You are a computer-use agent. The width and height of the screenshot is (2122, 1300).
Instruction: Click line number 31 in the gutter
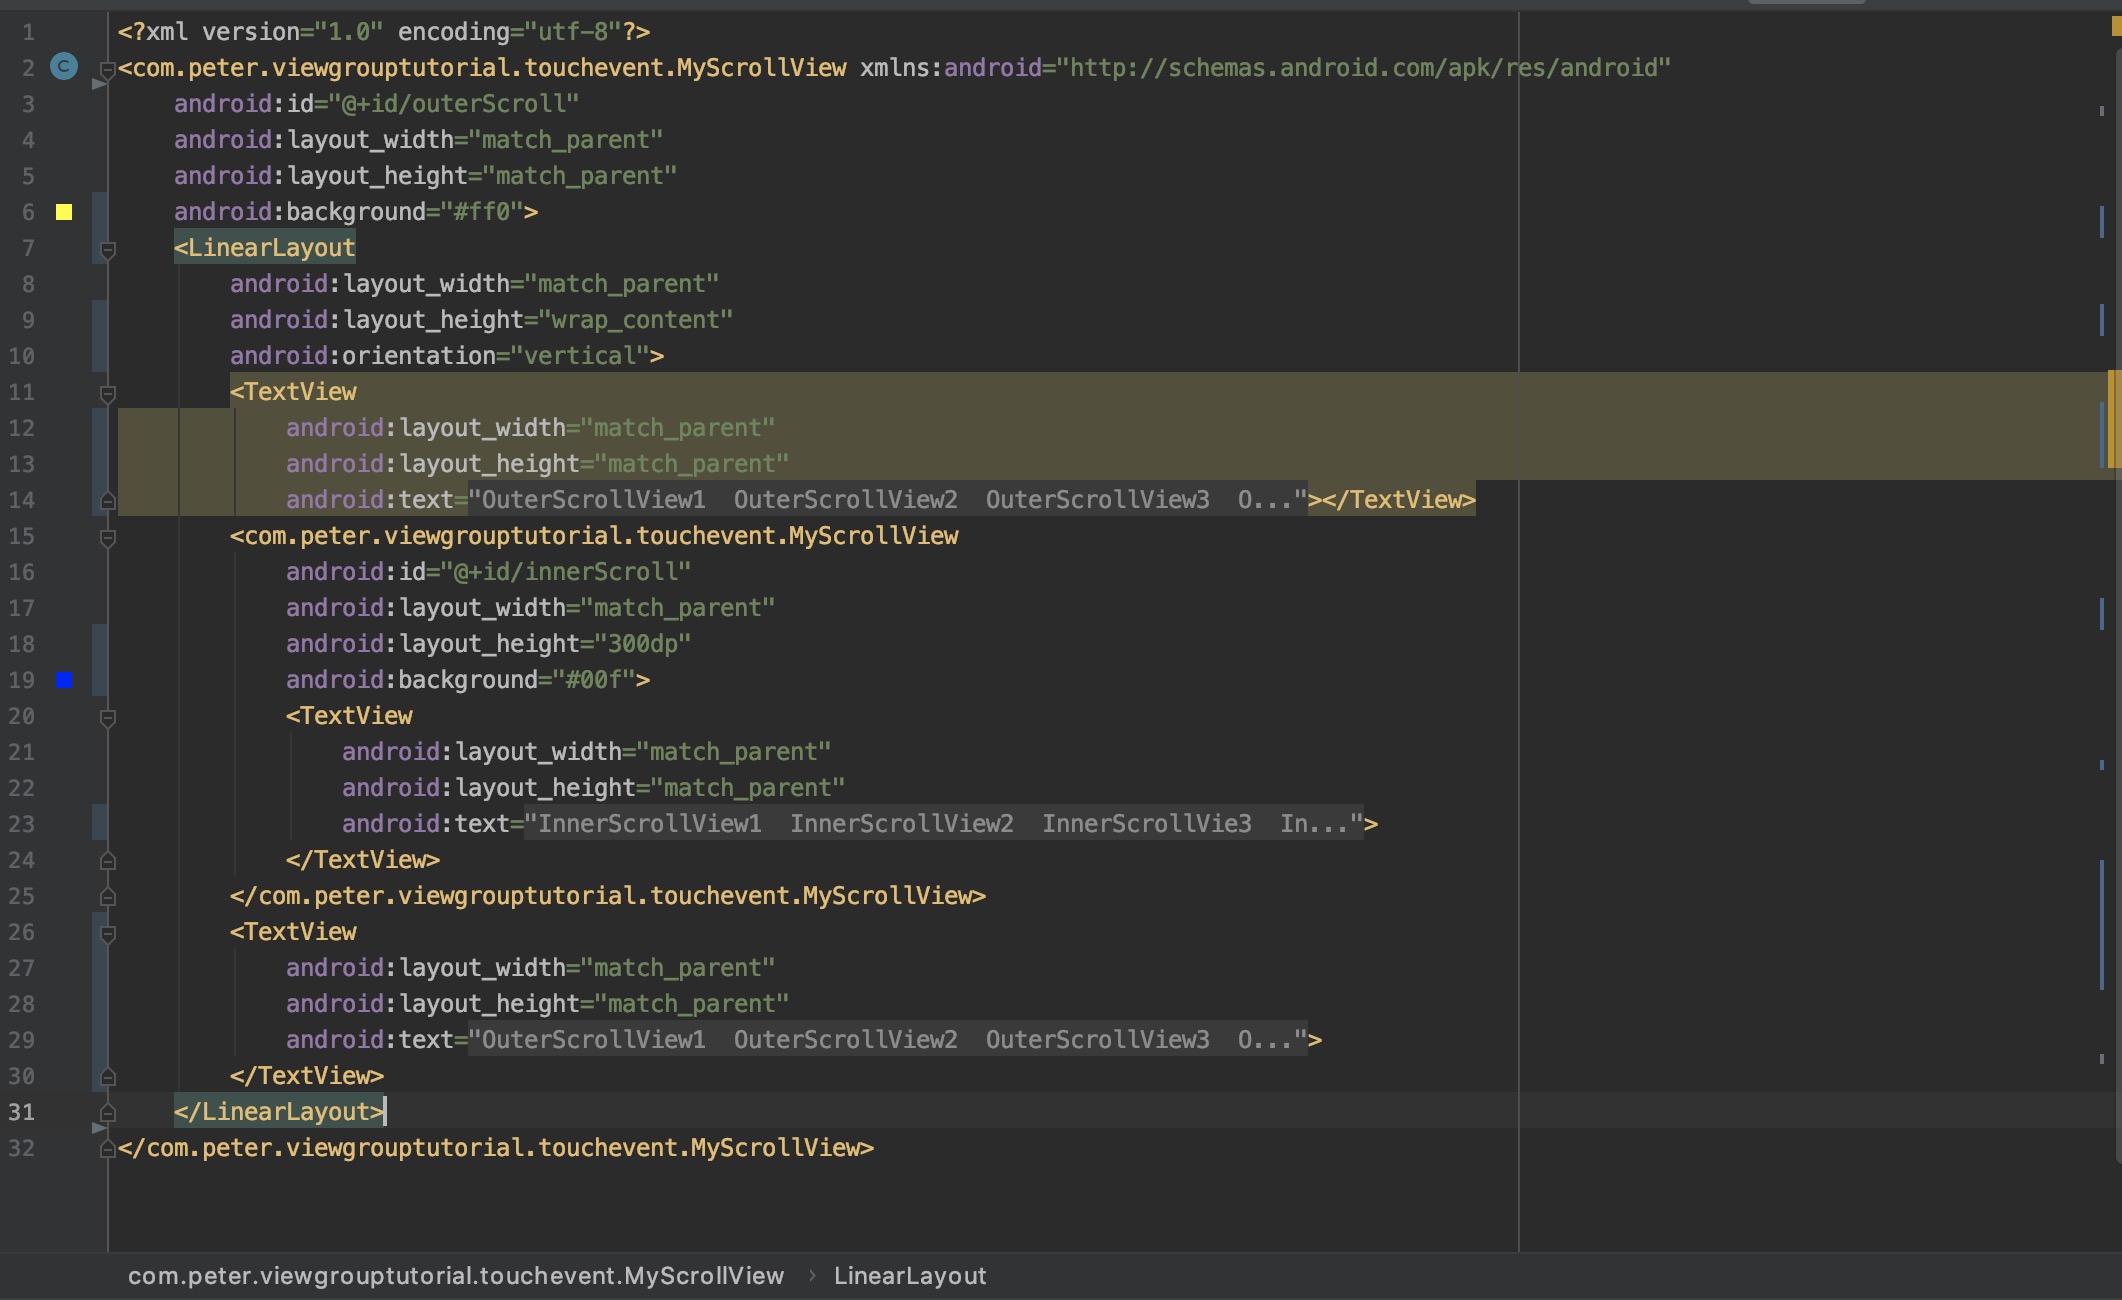21,1112
